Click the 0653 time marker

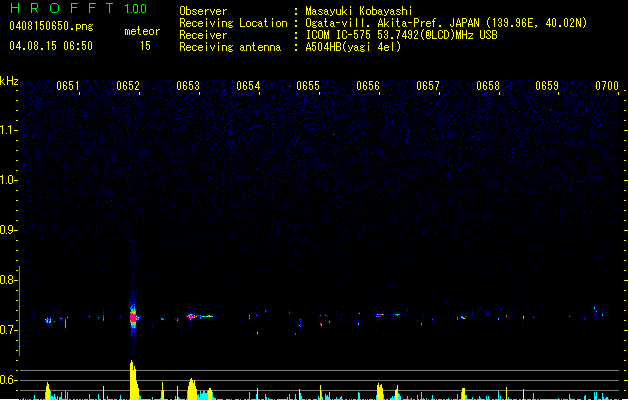point(188,86)
